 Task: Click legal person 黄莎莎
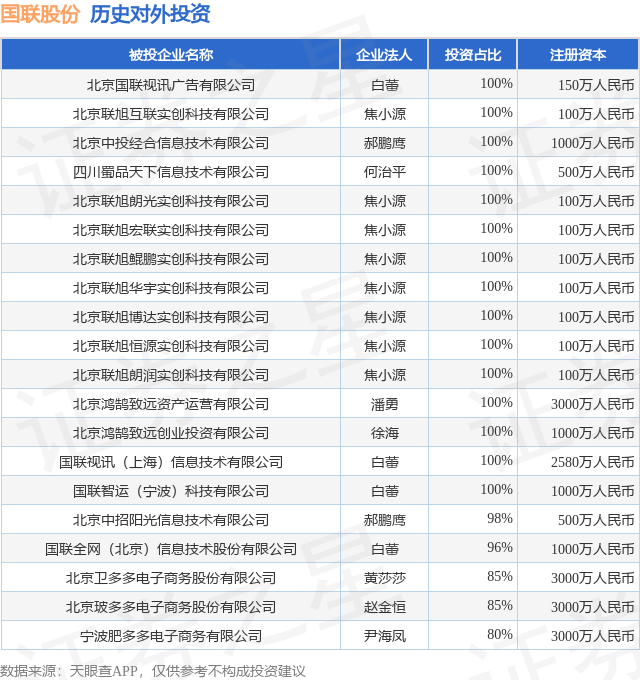(385, 578)
